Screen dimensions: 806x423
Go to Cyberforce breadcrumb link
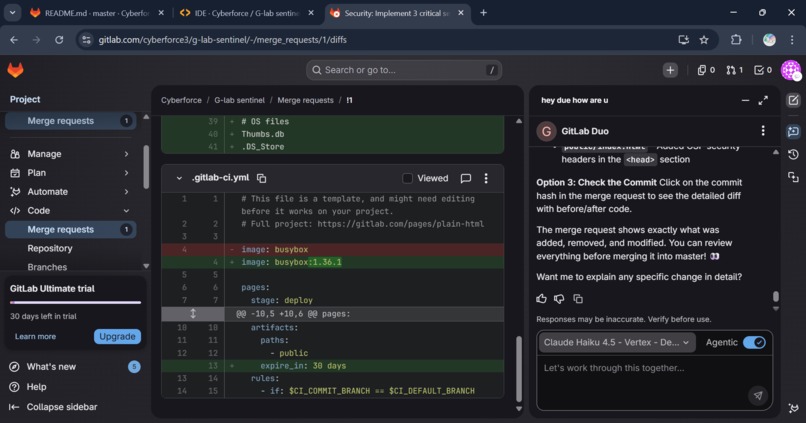[x=181, y=100]
